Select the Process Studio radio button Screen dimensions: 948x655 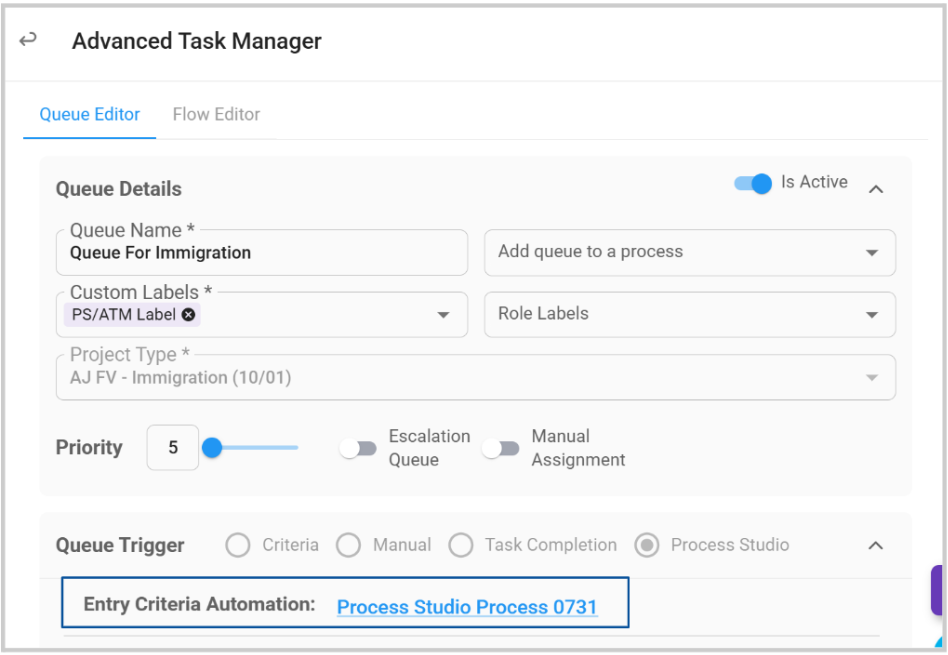647,545
